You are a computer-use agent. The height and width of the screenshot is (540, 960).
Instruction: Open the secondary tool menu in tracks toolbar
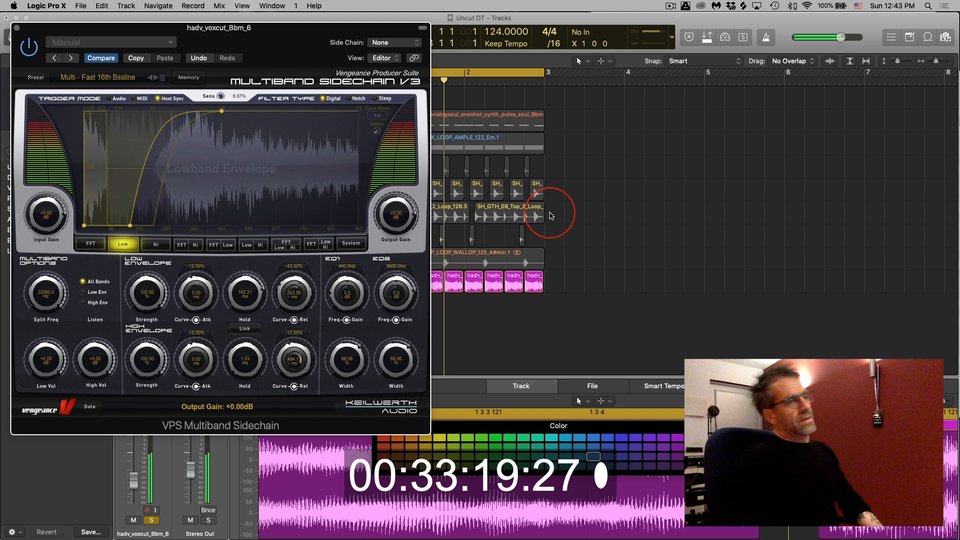pyautogui.click(x=604, y=61)
